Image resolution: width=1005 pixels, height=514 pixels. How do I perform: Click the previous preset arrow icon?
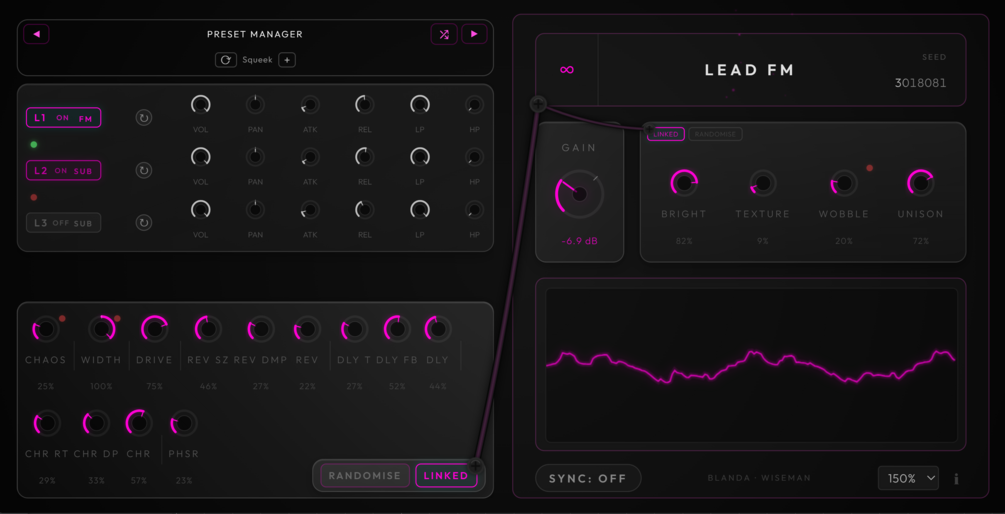click(37, 34)
